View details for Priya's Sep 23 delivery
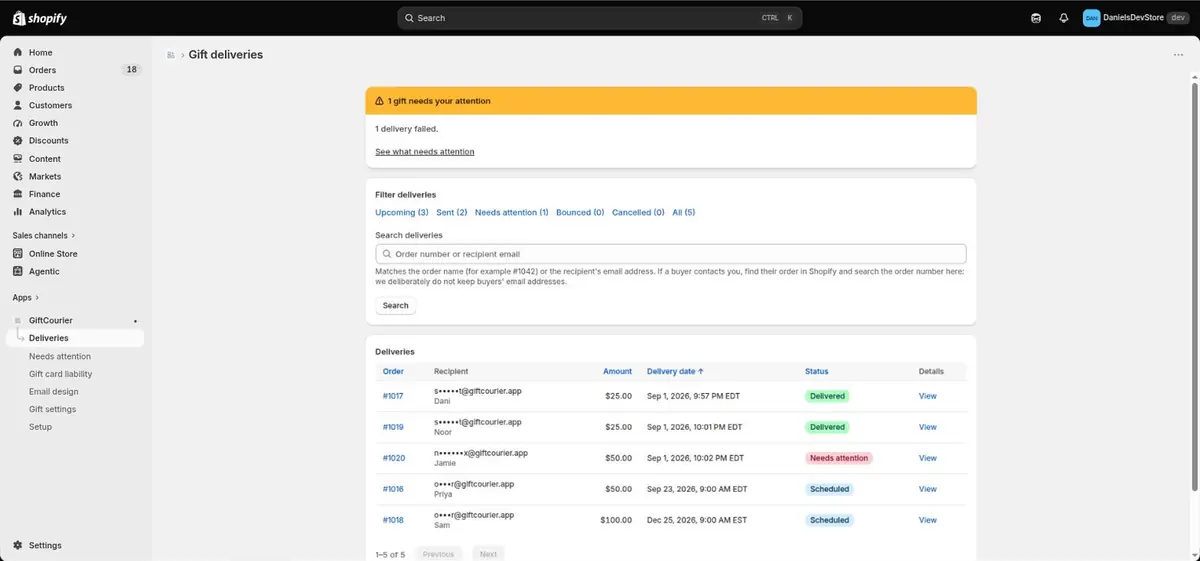 tap(928, 489)
